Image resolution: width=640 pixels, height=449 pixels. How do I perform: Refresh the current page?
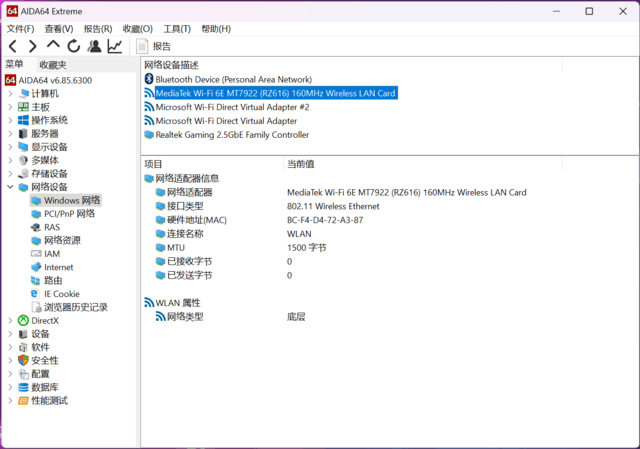coord(74,46)
